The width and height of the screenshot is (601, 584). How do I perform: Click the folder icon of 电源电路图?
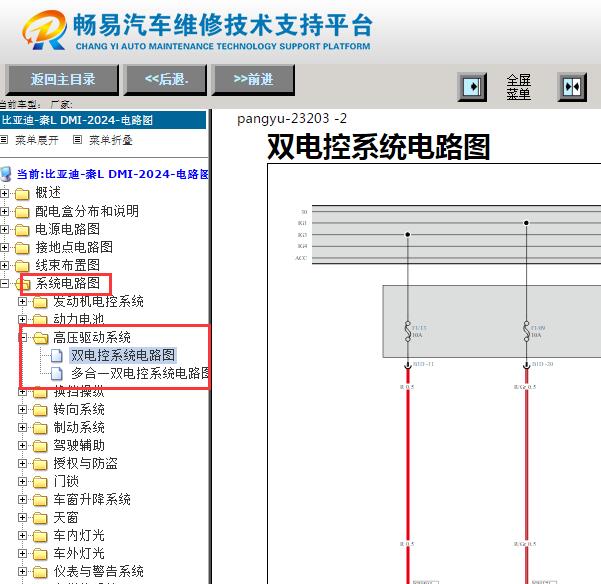[22, 230]
